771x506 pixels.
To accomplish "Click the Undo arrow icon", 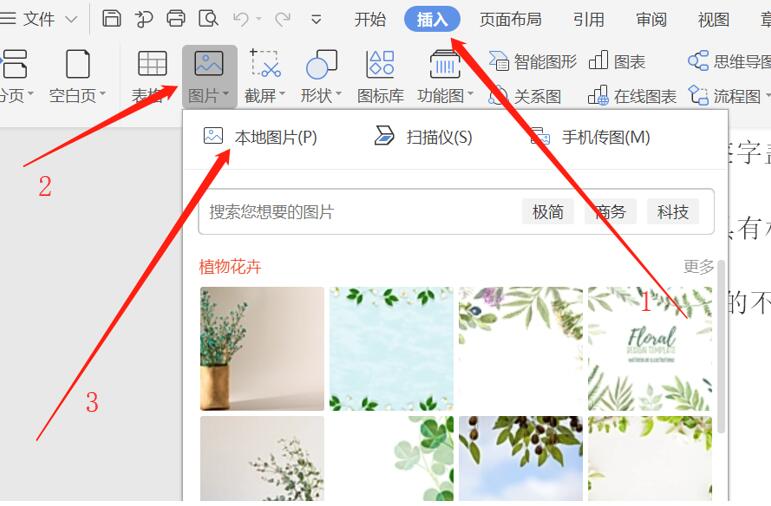I will (241, 19).
